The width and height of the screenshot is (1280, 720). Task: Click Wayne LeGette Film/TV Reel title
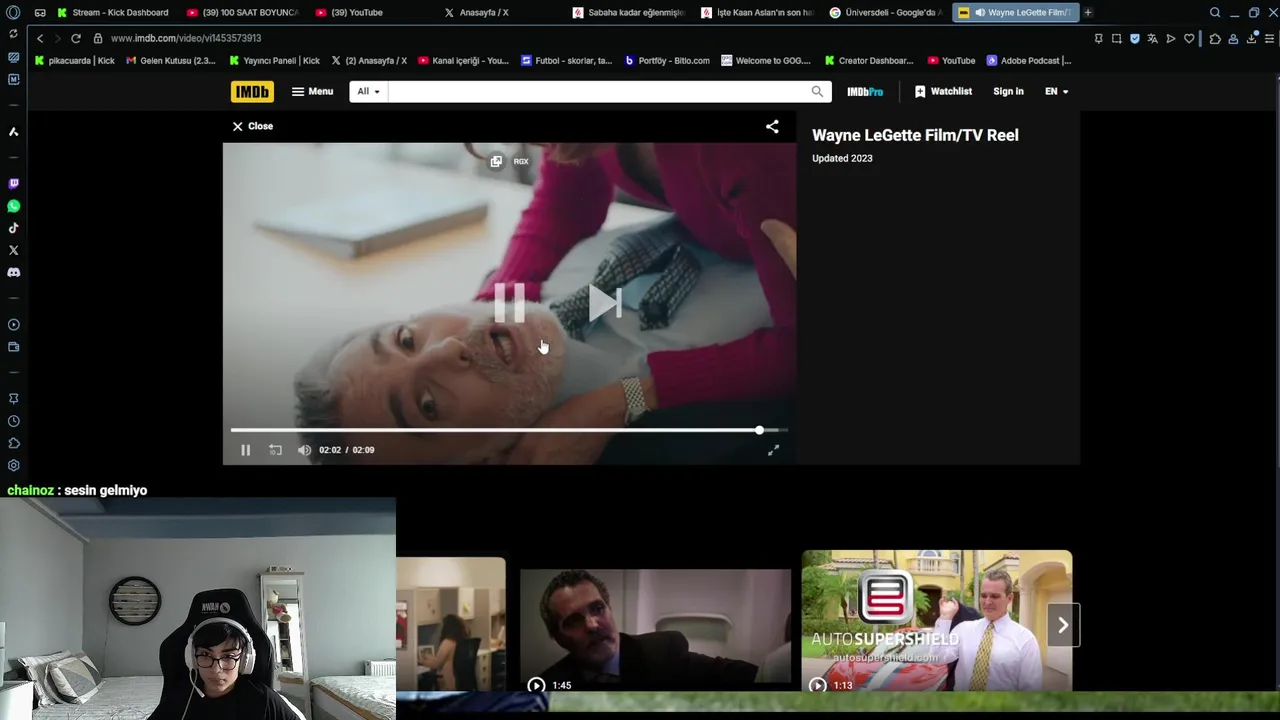(x=915, y=135)
